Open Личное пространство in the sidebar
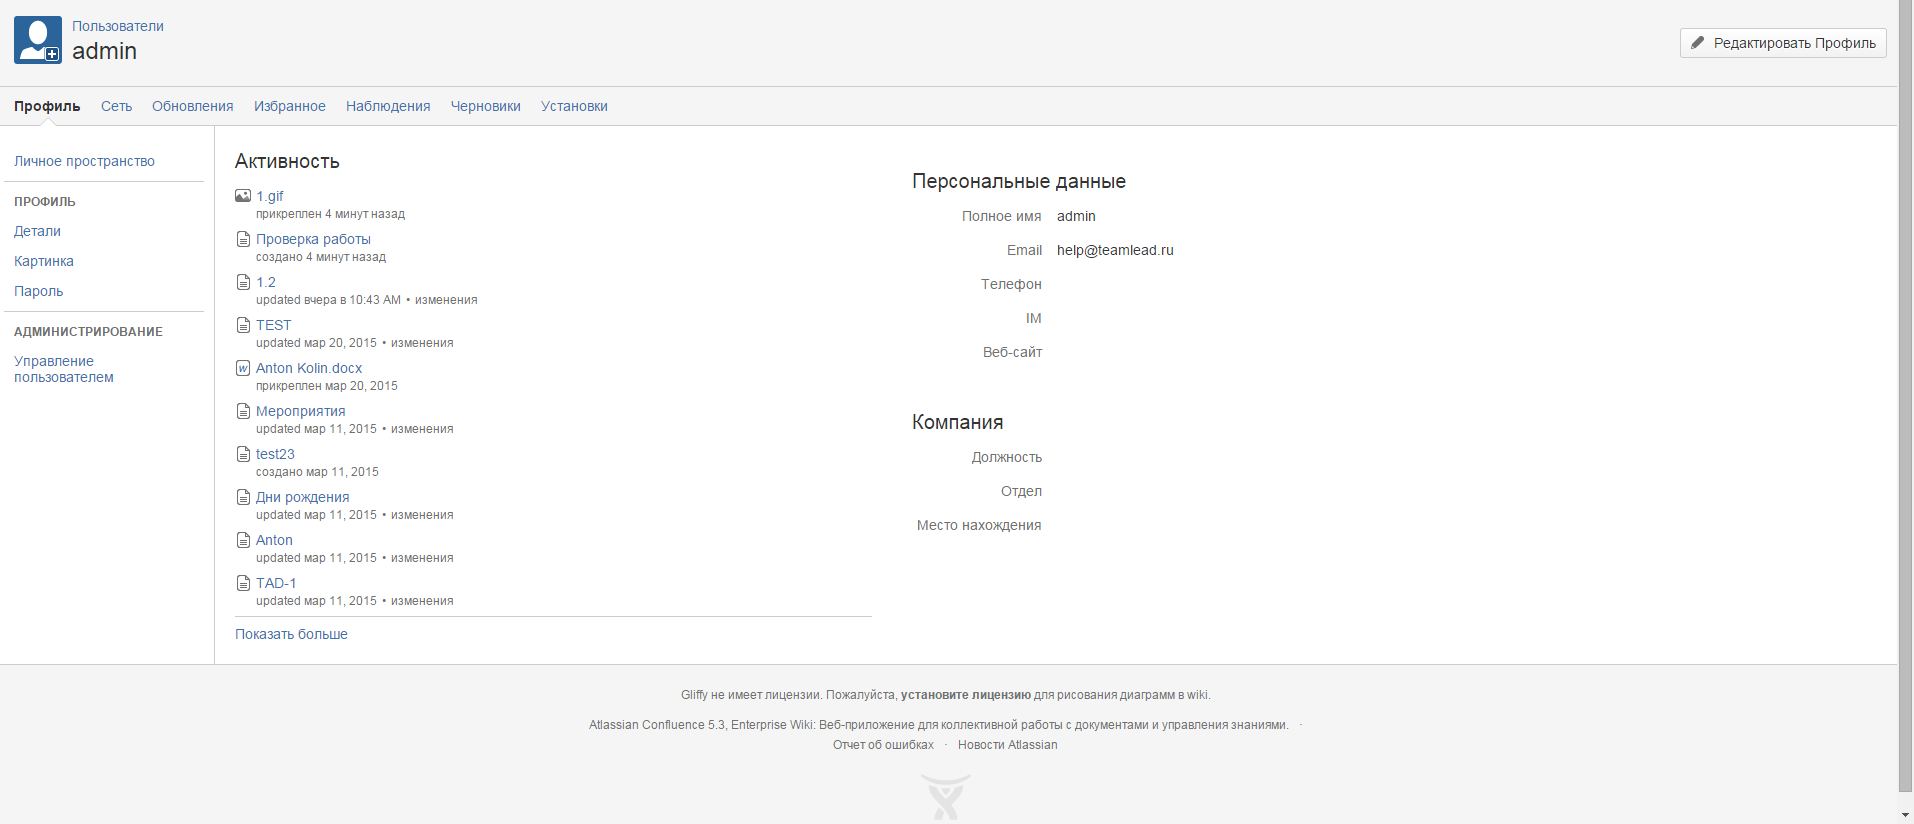The image size is (1914, 824). [x=84, y=161]
